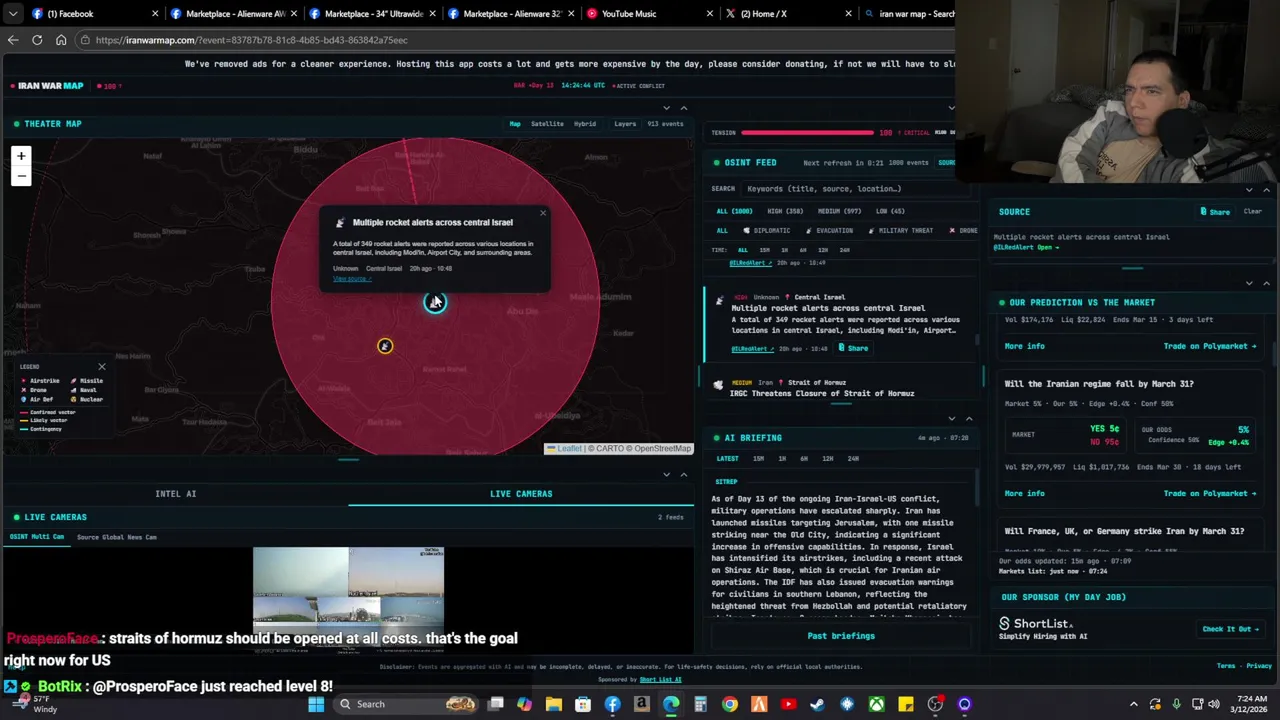The height and width of the screenshot is (720, 1280).
Task: Set feed time filter to 24H
Action: [844, 250]
